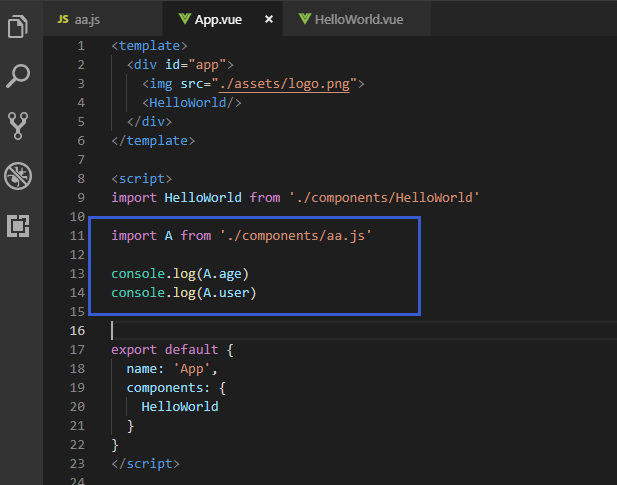Viewport: 617px width, 485px height.
Task: Click the opening <script> tag
Action: [142, 179]
